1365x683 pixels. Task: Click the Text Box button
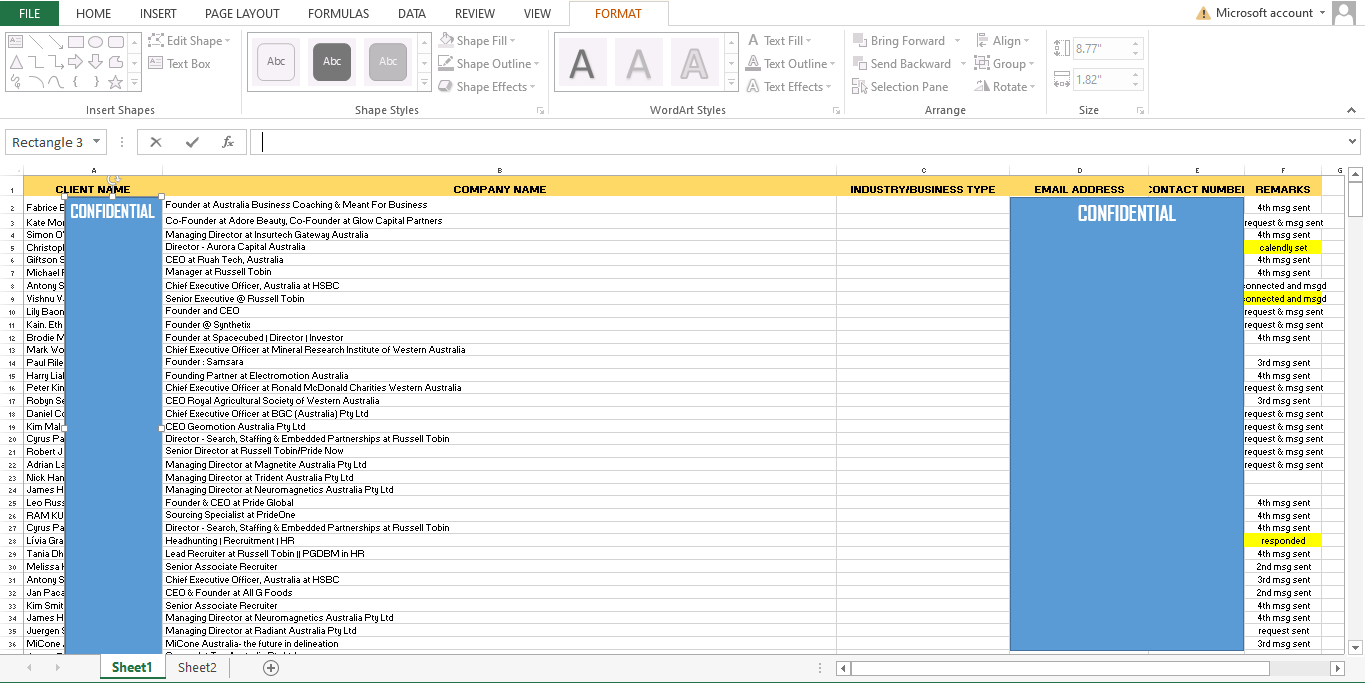[180, 63]
